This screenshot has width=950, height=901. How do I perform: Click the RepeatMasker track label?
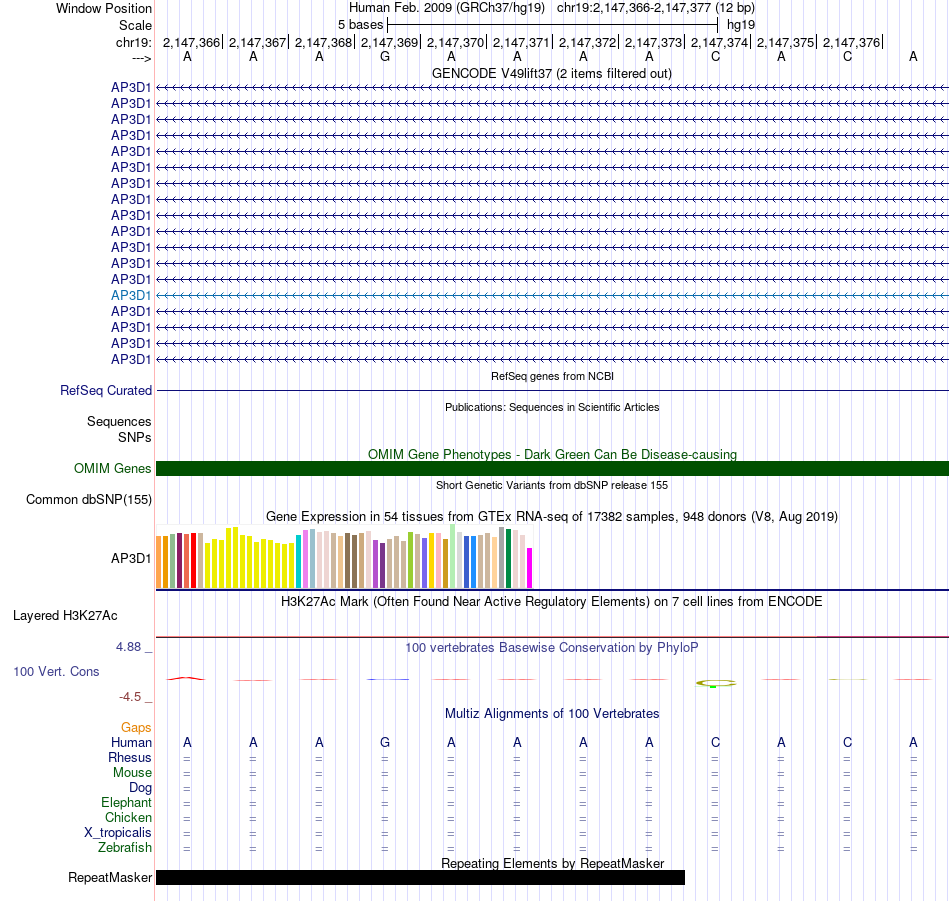(x=110, y=877)
